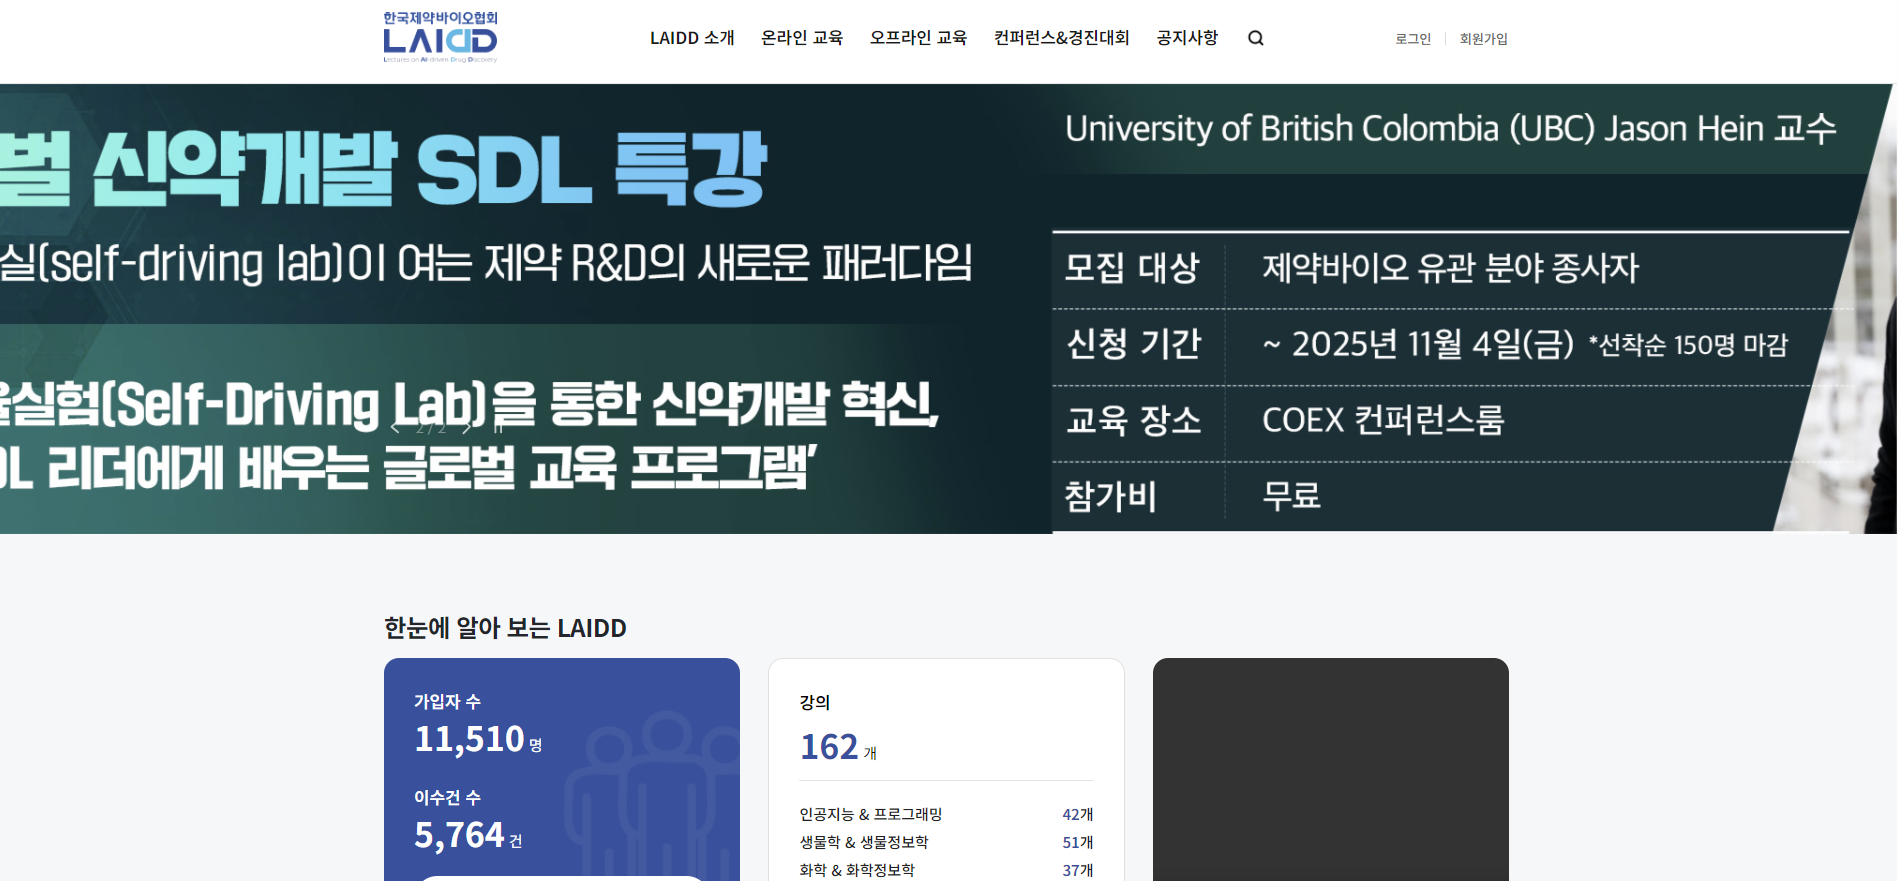Open the 공지사항 menu
1898x881 pixels.
(1187, 38)
